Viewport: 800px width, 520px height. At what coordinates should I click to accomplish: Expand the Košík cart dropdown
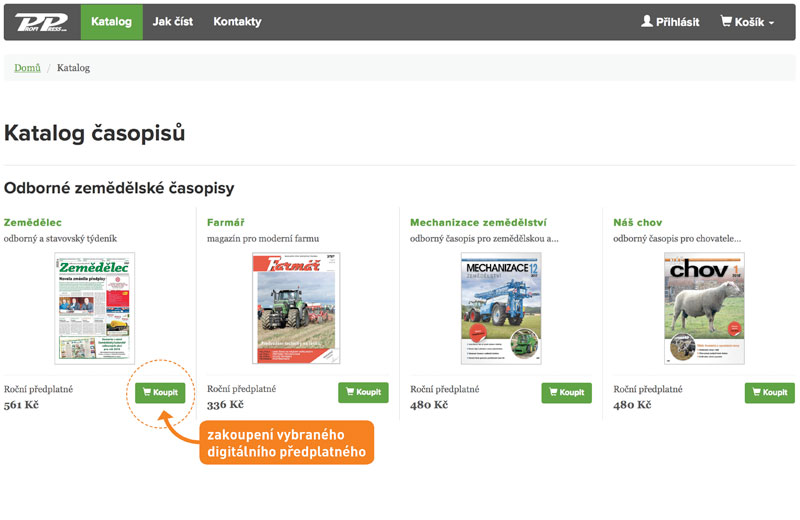748,21
